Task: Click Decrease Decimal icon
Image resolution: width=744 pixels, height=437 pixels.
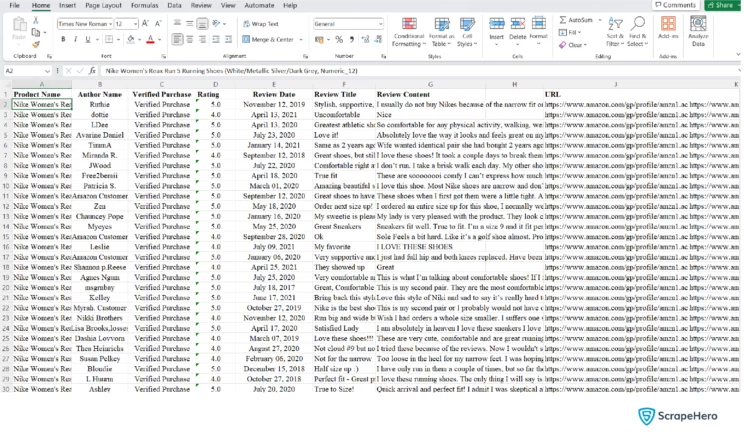Action: pos(378,39)
